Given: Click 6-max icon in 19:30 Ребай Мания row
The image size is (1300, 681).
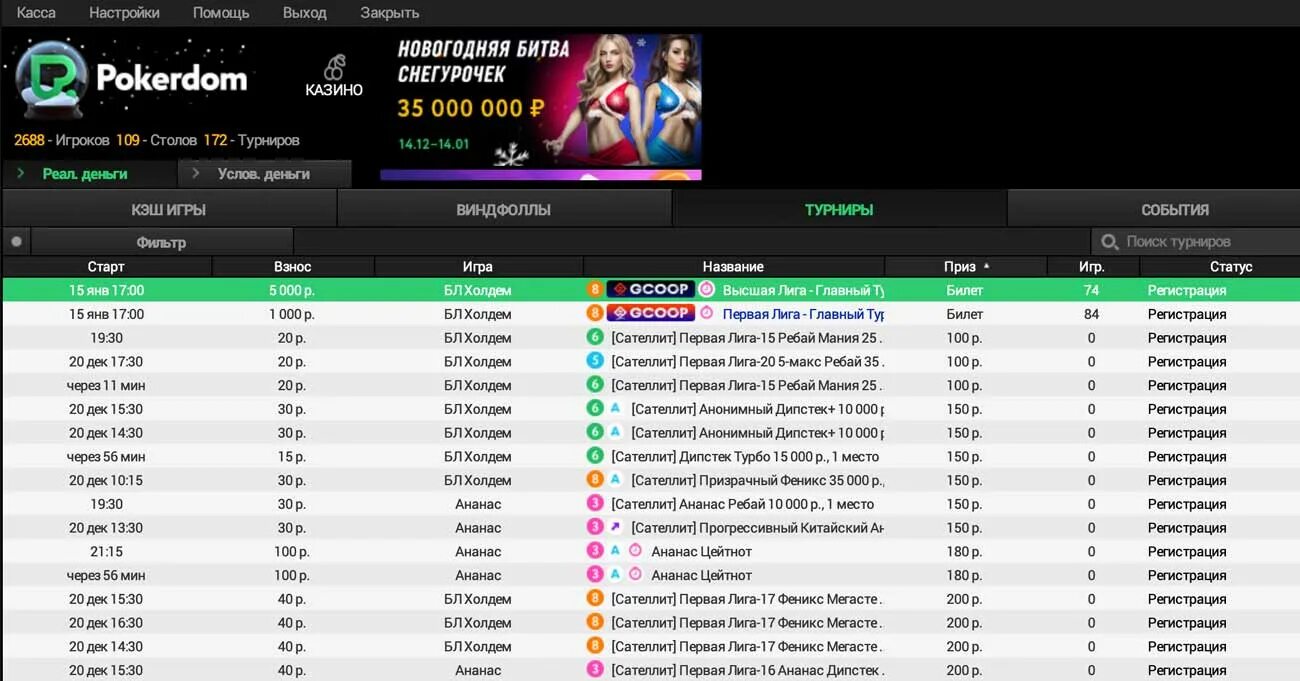Looking at the screenshot, I should point(595,337).
